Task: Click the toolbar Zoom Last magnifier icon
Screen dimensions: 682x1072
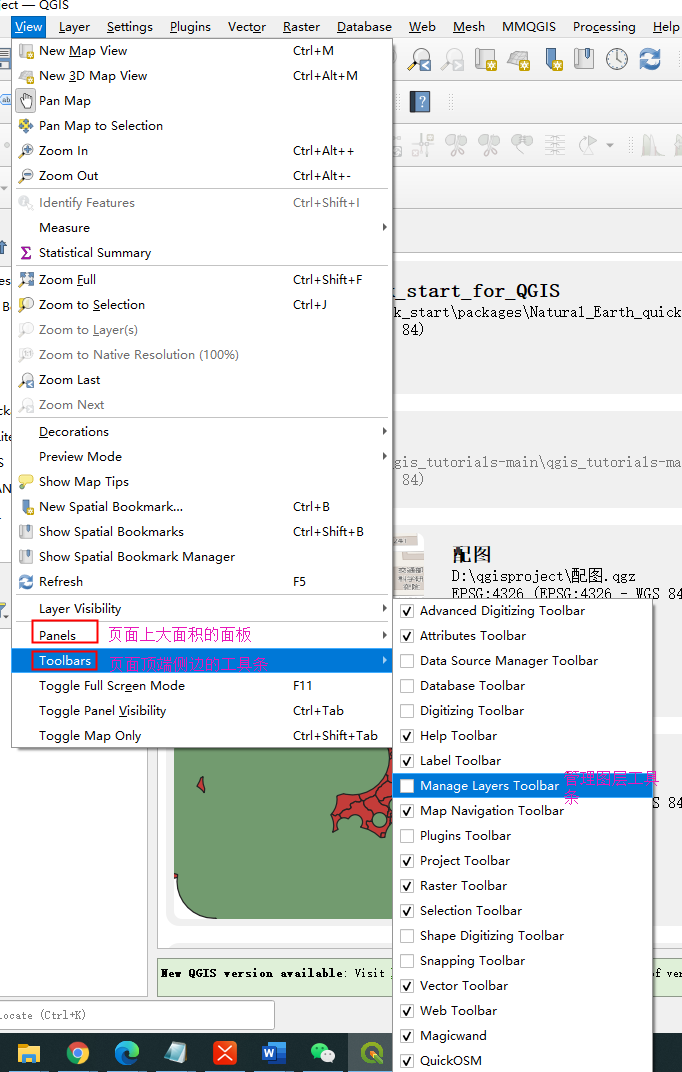Action: click(x=419, y=59)
